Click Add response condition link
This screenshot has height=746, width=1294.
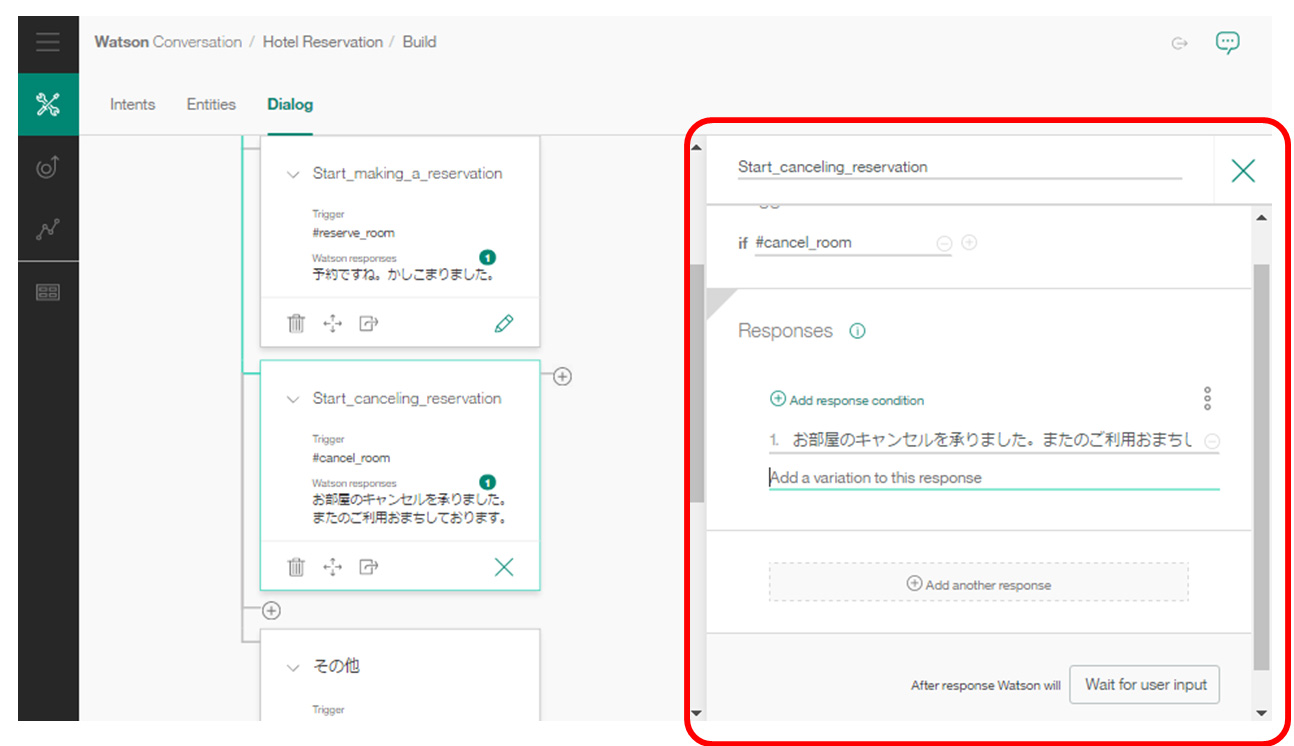(847, 400)
